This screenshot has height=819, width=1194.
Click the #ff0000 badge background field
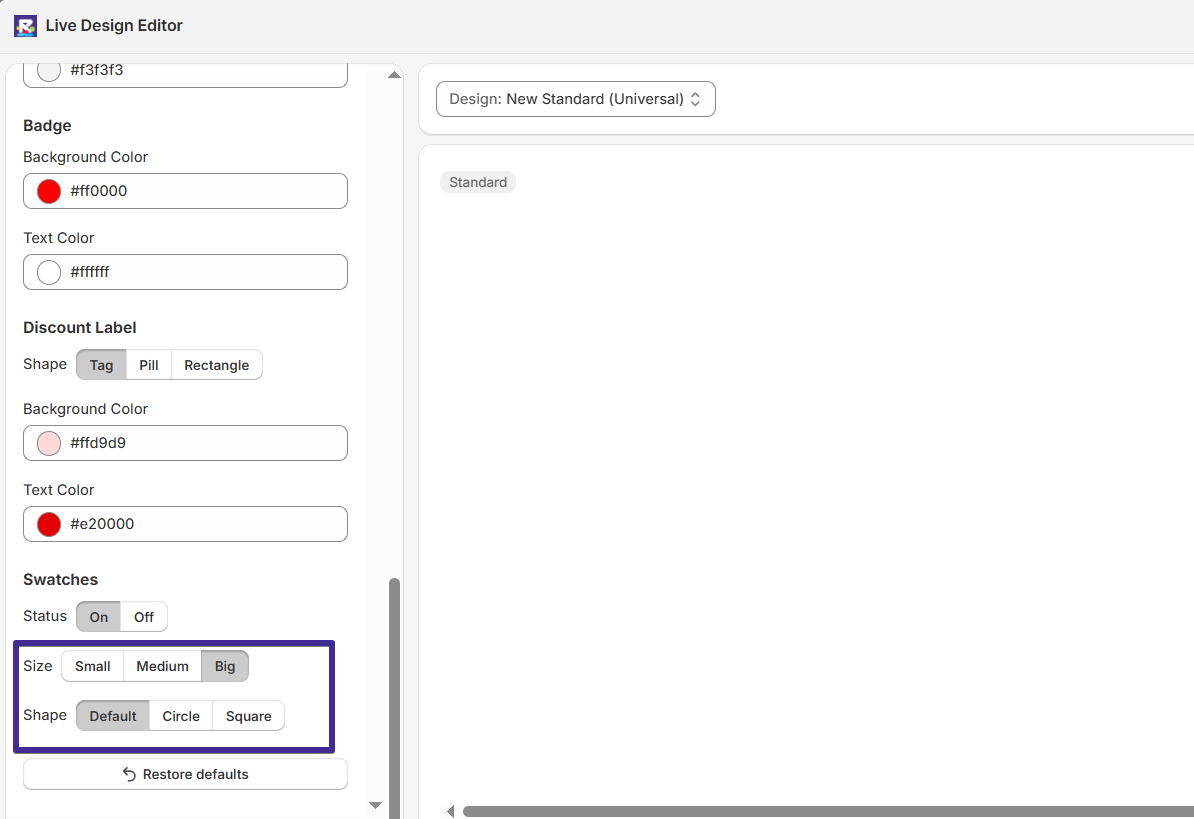186,191
